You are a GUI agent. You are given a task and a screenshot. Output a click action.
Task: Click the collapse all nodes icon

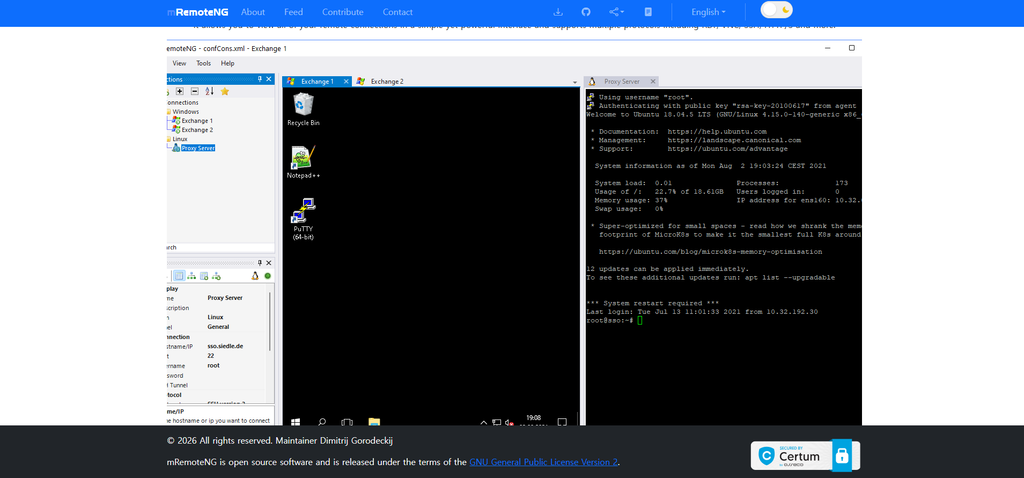[194, 91]
